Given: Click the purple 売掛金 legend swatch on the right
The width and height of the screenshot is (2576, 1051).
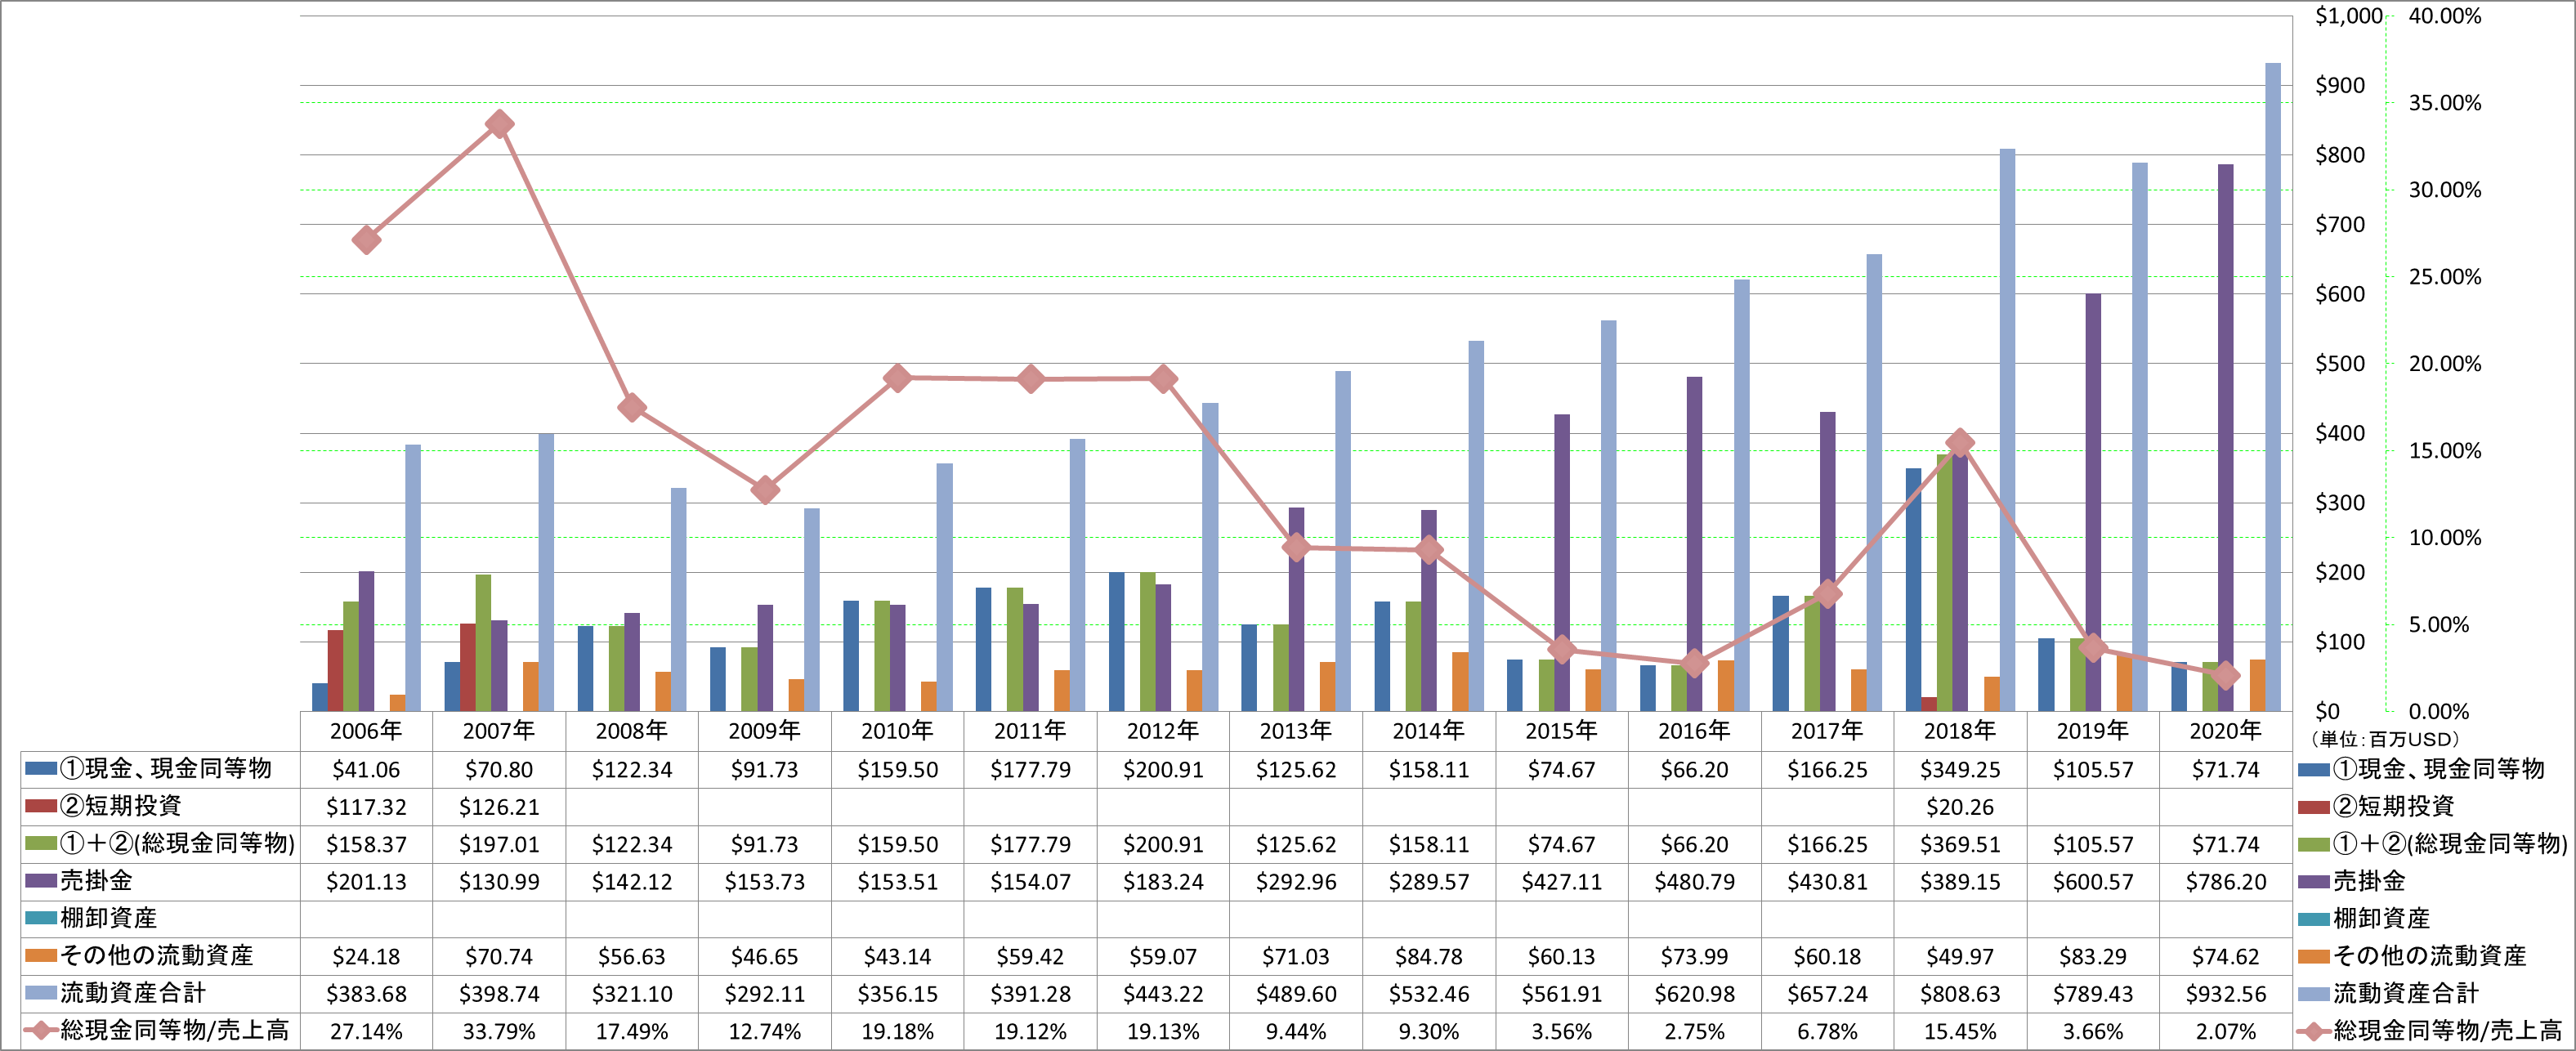Looking at the screenshot, I should 2314,882.
